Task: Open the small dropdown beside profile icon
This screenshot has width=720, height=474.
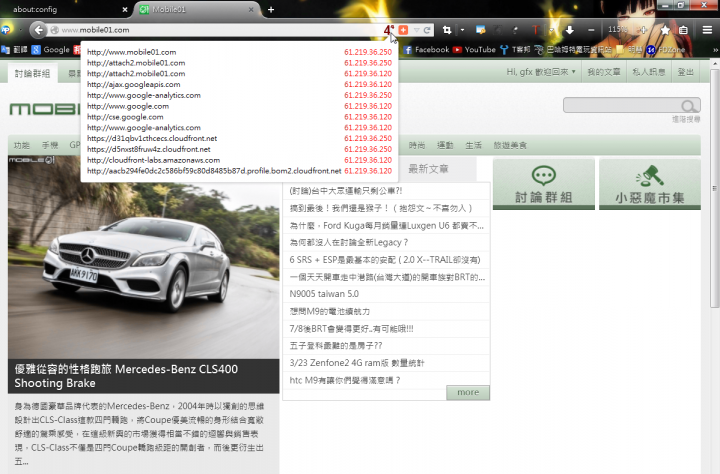Action: 20,30
